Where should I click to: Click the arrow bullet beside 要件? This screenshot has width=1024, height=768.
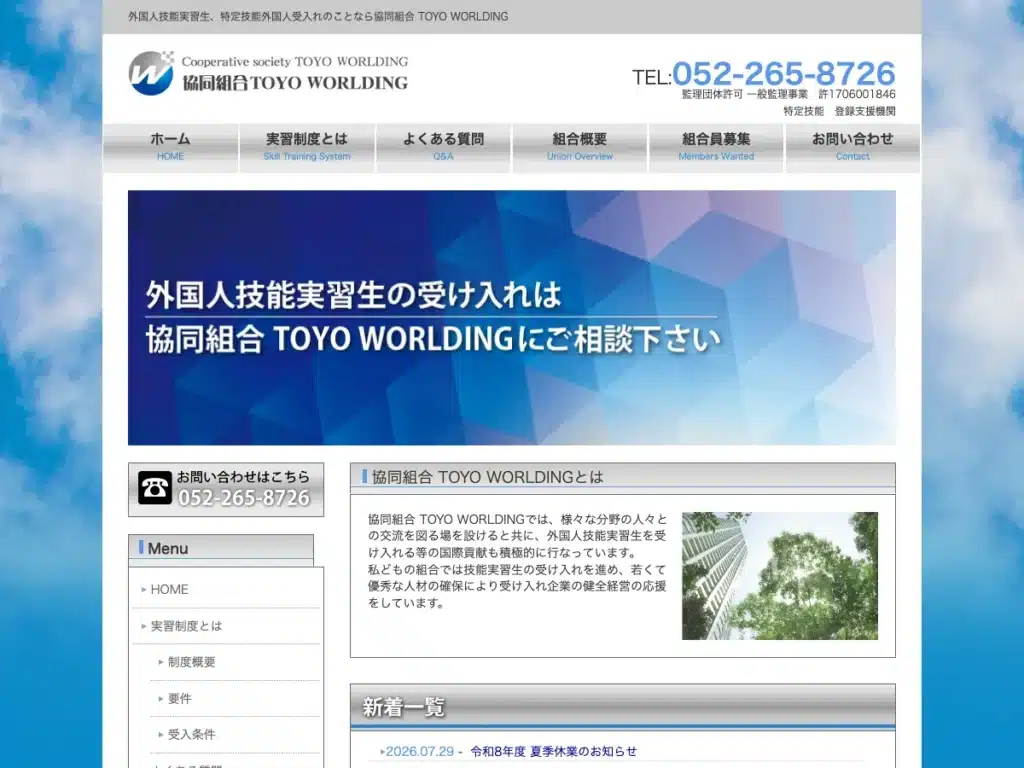click(161, 699)
